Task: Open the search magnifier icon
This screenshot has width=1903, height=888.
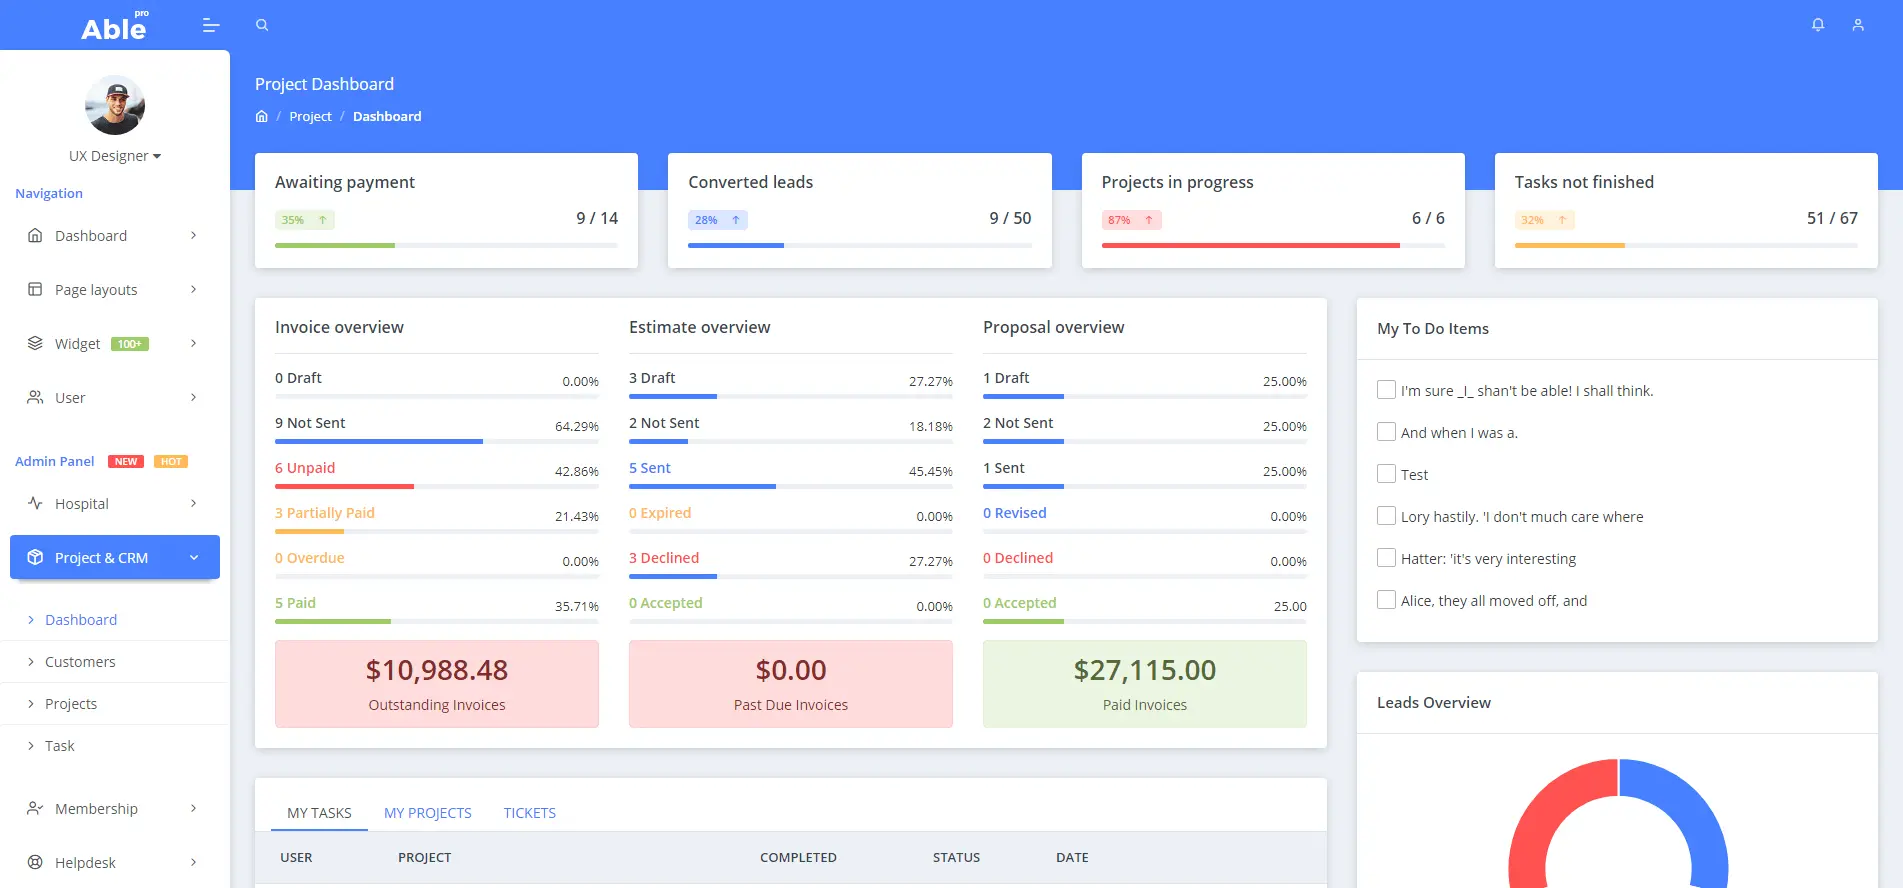Action: (262, 25)
